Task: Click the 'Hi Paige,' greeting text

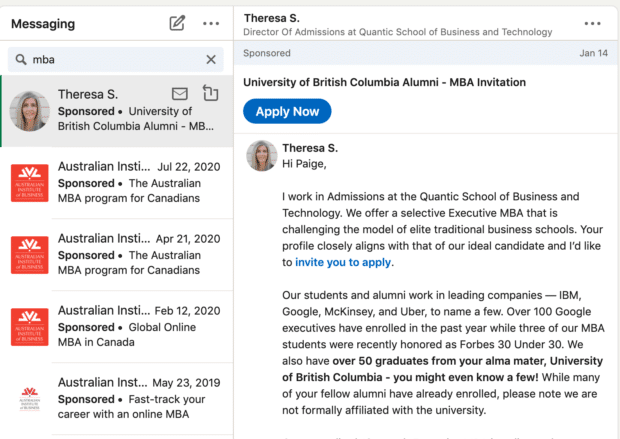Action: coord(304,163)
